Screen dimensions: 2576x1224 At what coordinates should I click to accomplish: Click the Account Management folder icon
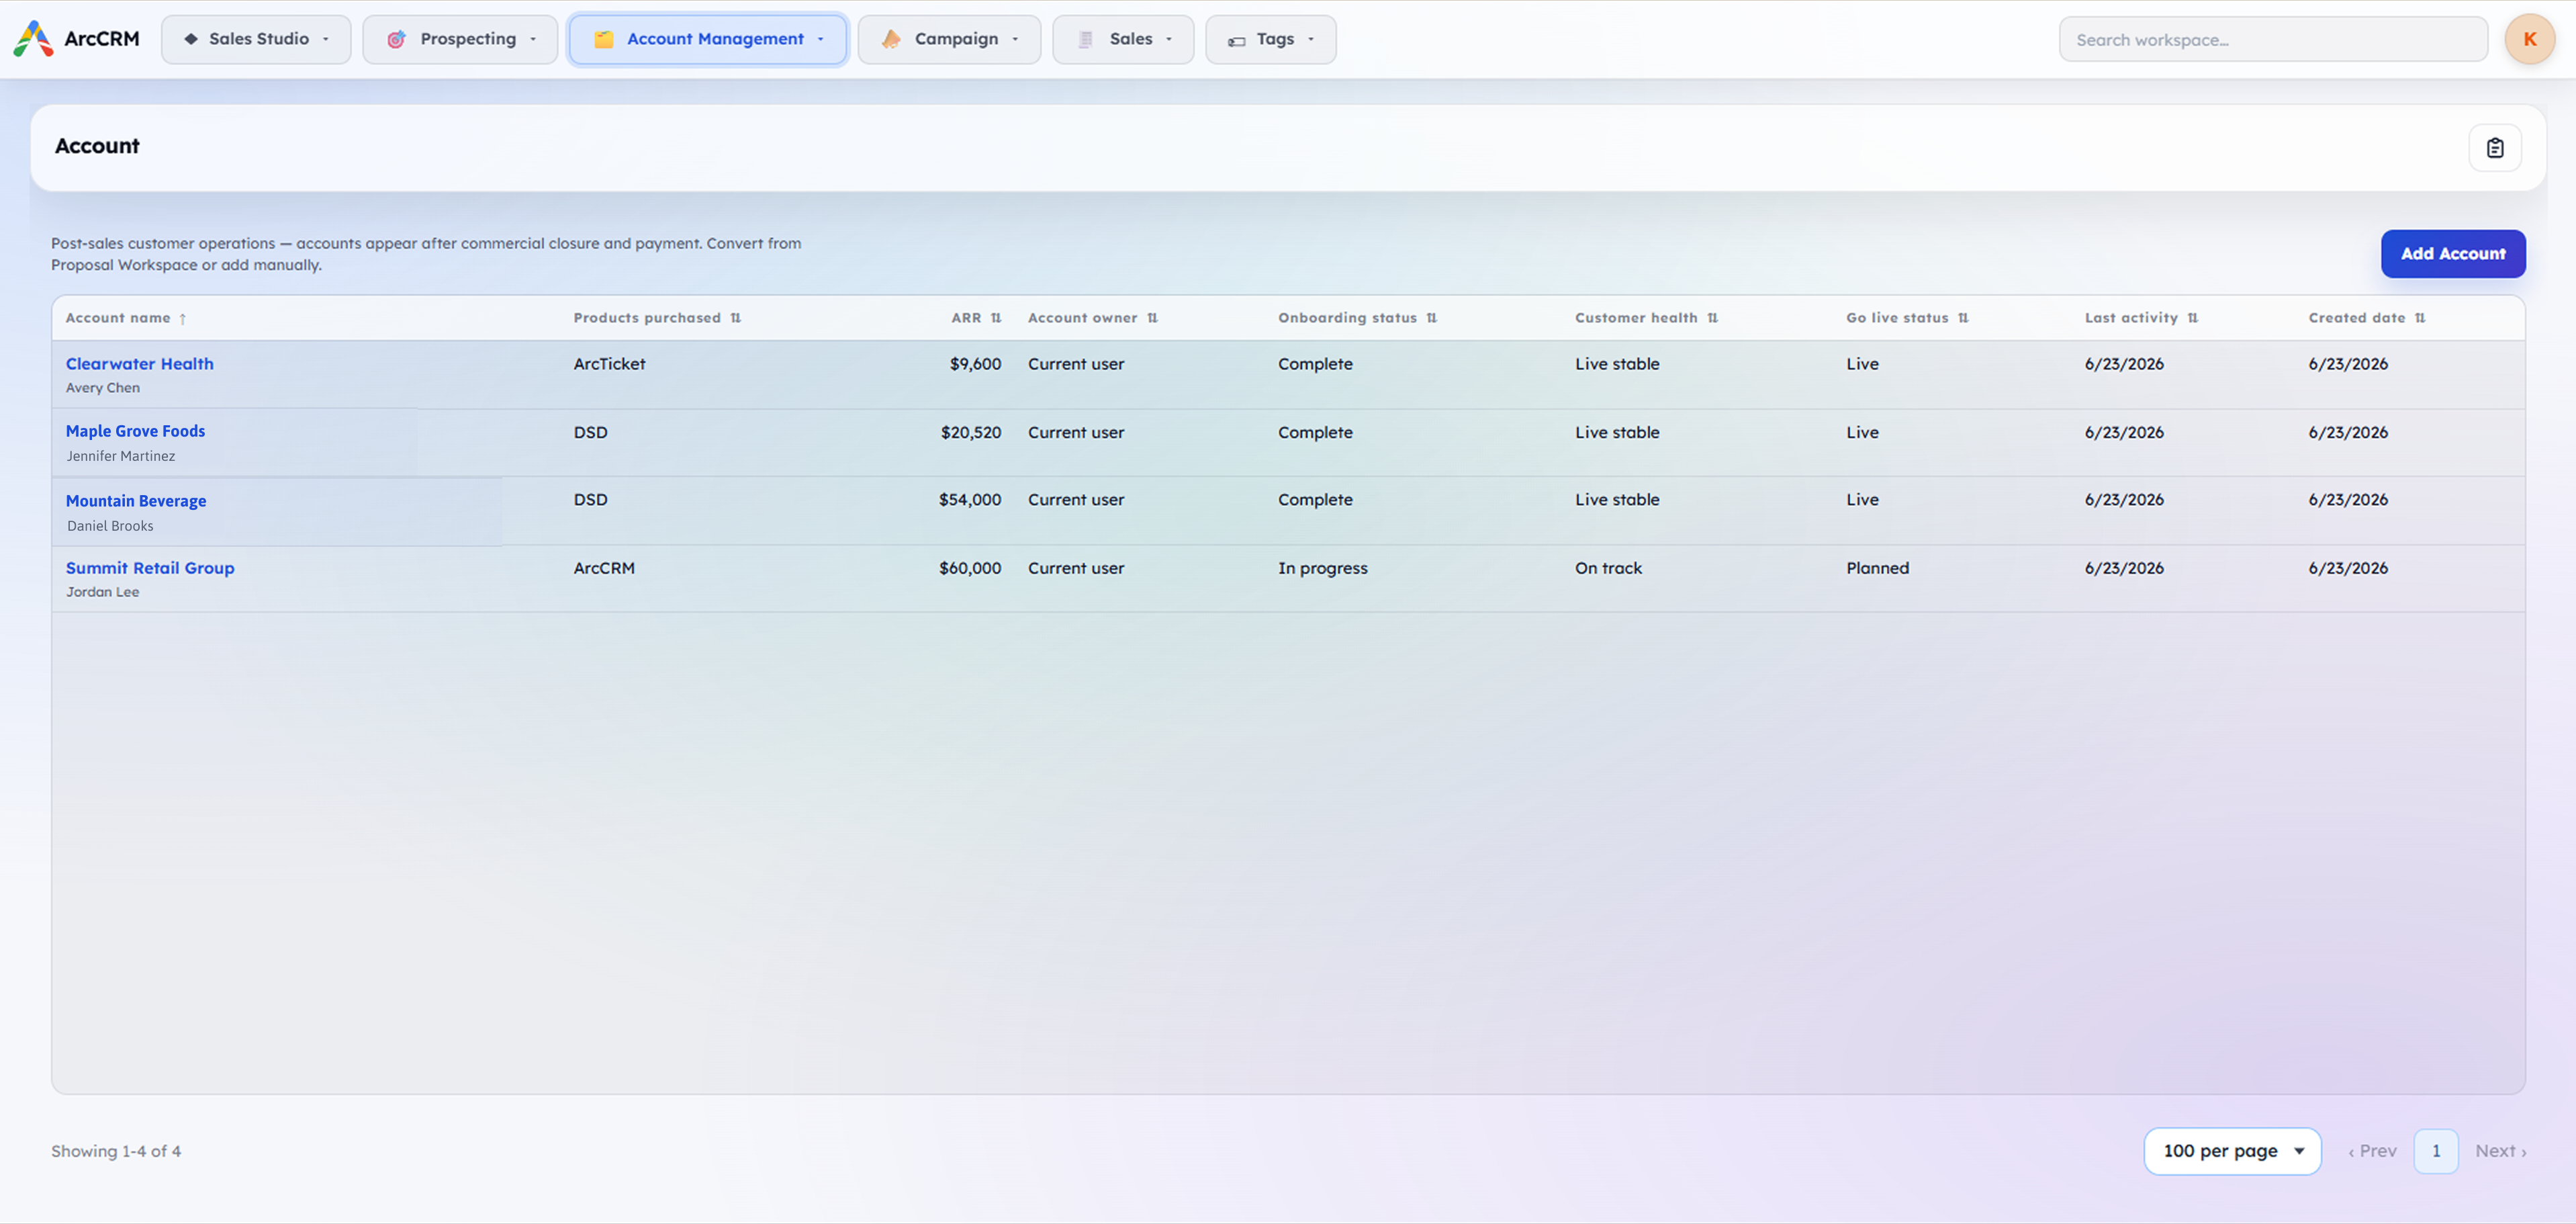[603, 39]
